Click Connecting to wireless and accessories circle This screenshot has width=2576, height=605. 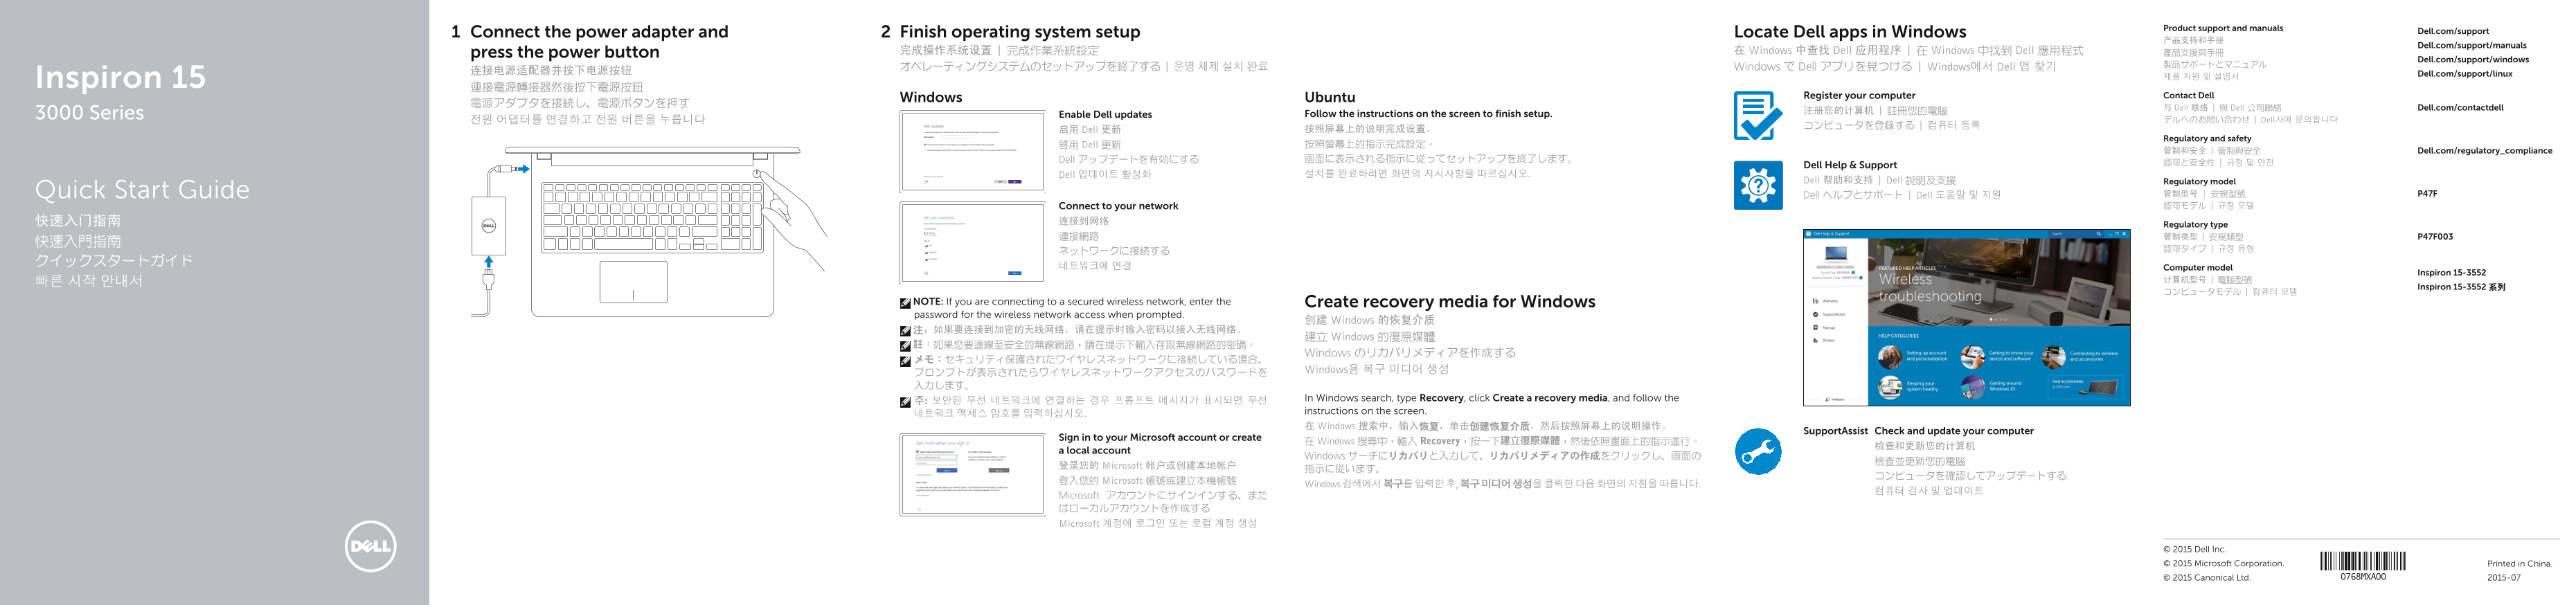(x=2054, y=357)
